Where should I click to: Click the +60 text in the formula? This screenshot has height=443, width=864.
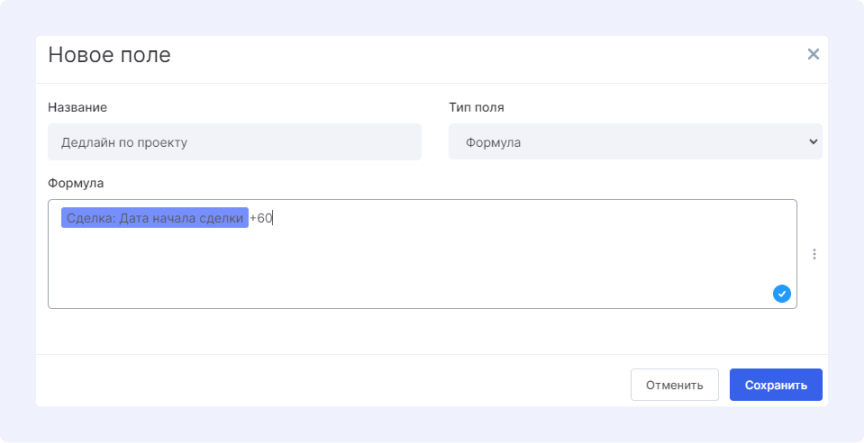click(x=260, y=218)
